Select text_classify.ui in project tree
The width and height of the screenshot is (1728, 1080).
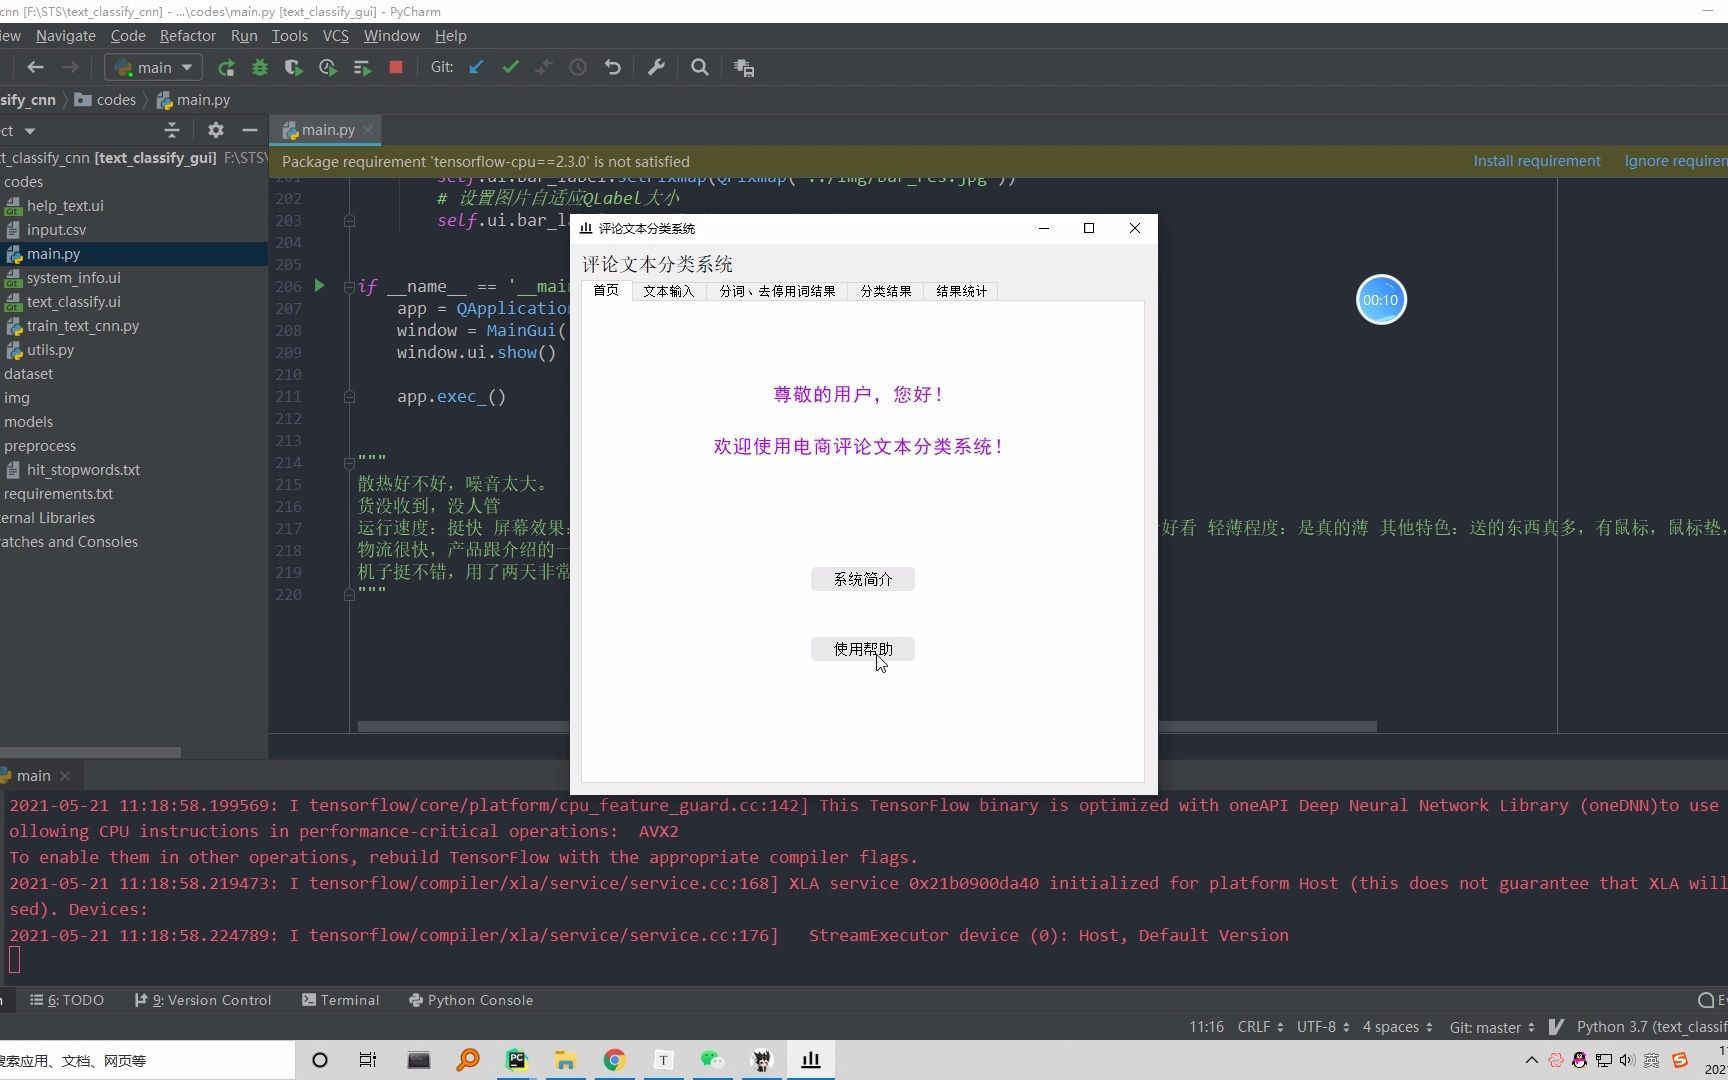(73, 302)
